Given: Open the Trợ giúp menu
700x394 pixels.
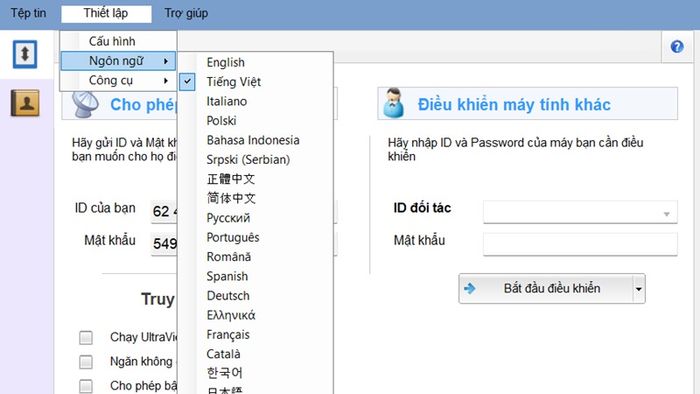Looking at the screenshot, I should pyautogui.click(x=186, y=13).
